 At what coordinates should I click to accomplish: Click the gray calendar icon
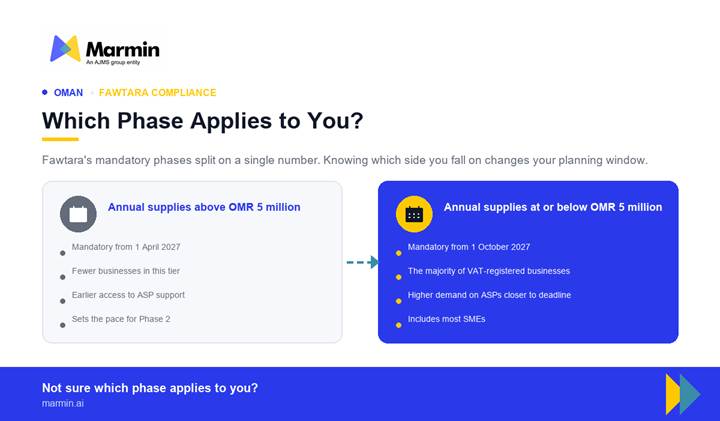click(x=78, y=214)
